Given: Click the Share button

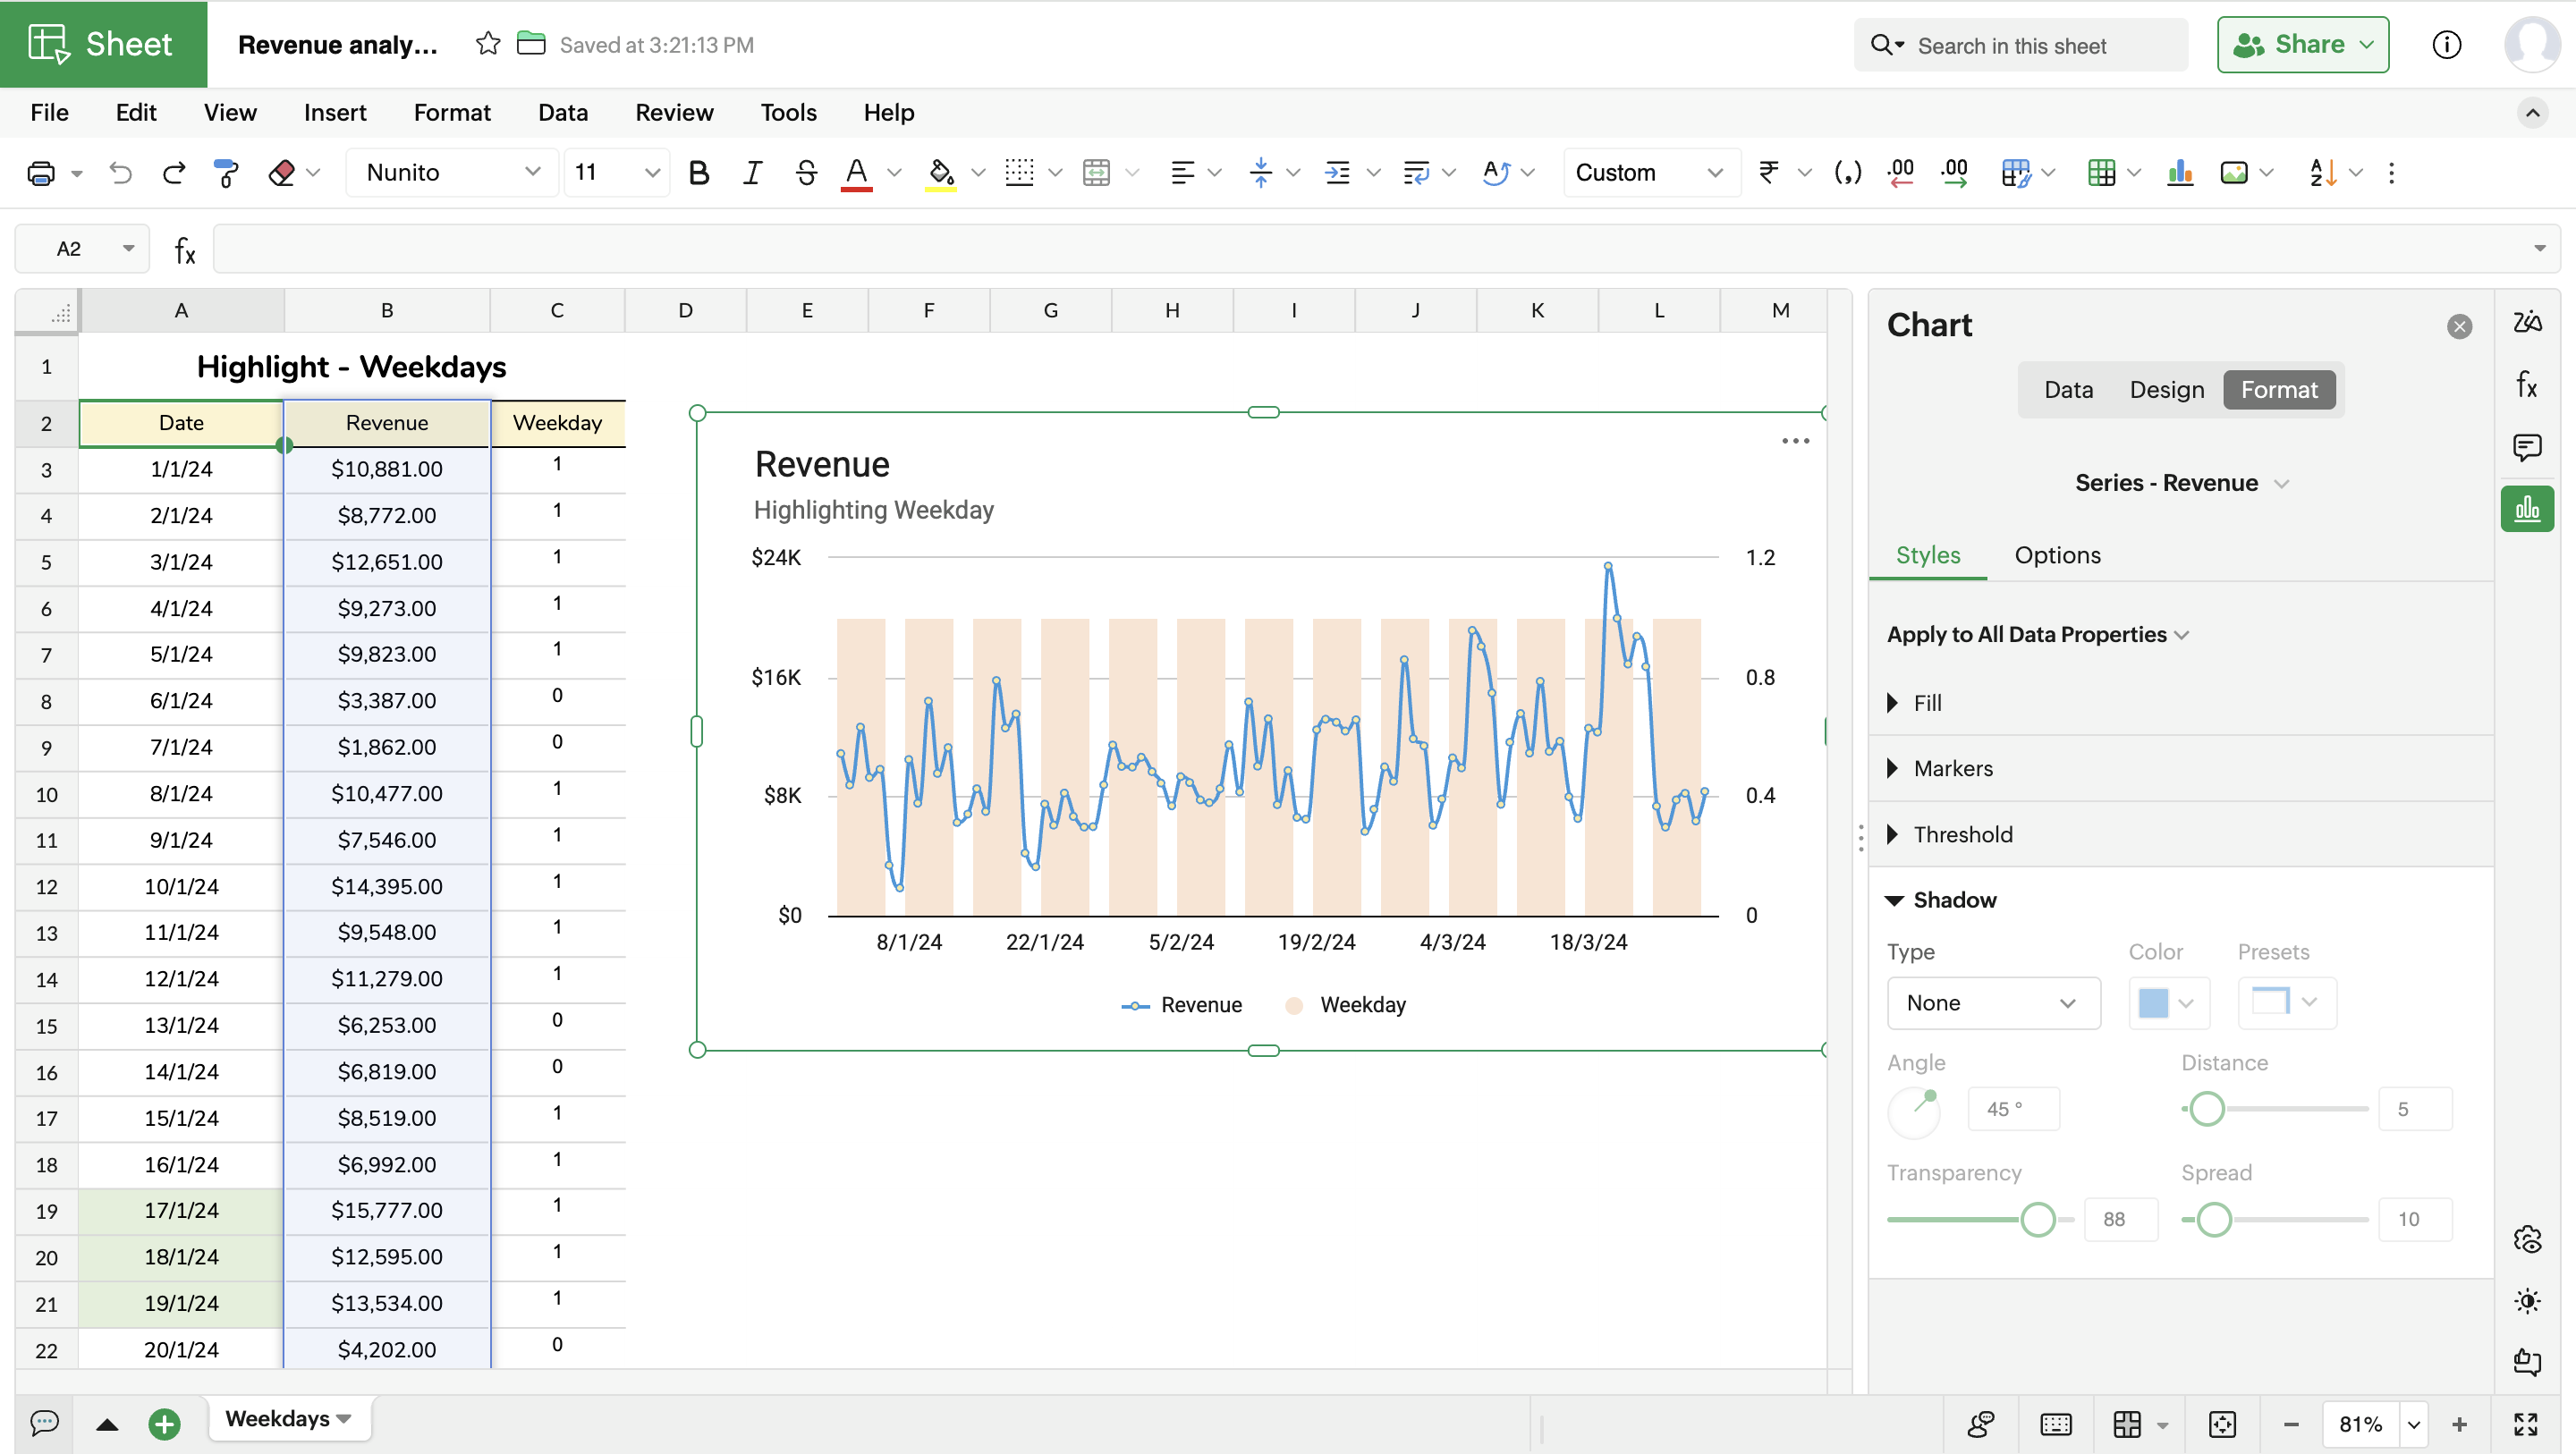Looking at the screenshot, I should coord(2302,45).
